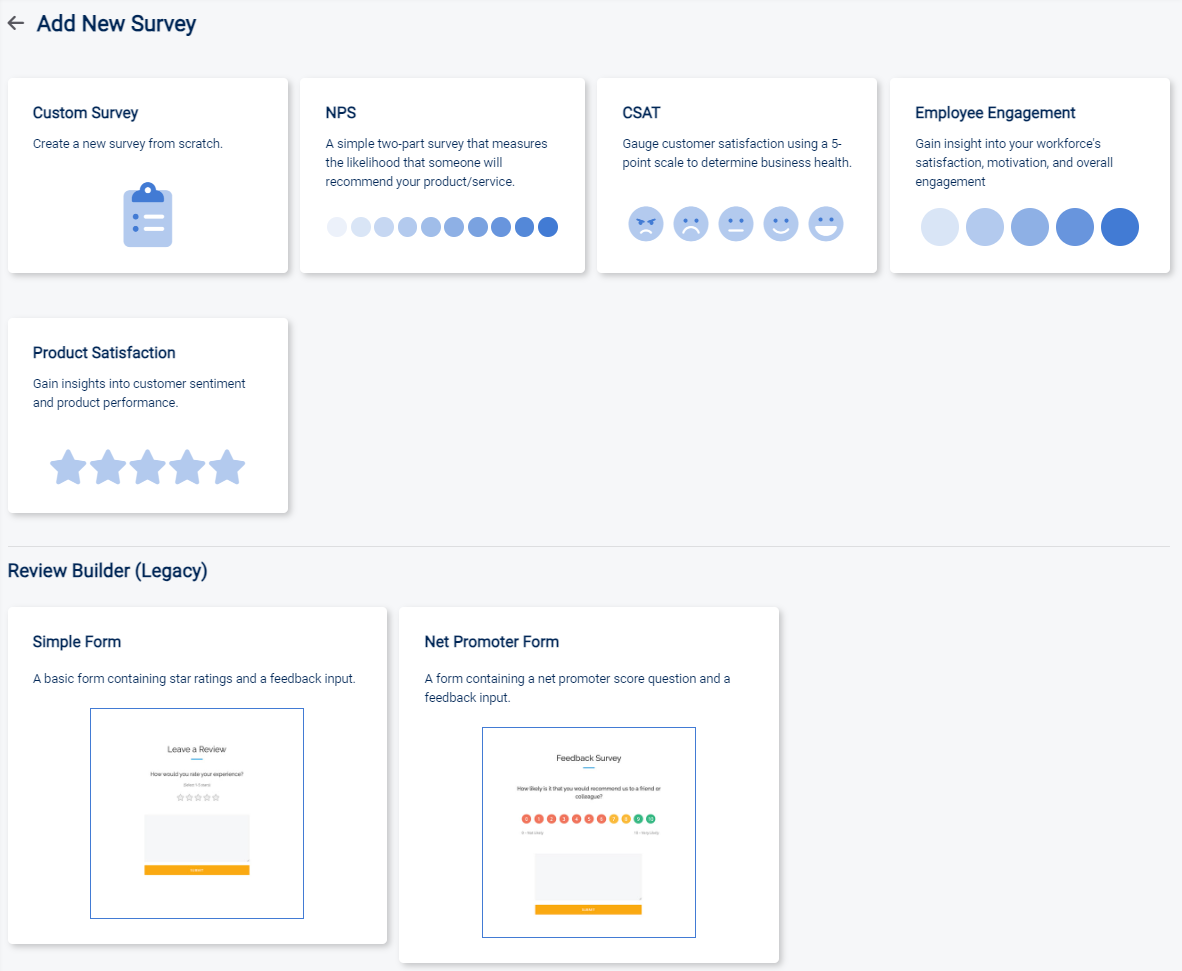Click the Feedback Survey form preview
The width and height of the screenshot is (1182, 971).
click(588, 832)
